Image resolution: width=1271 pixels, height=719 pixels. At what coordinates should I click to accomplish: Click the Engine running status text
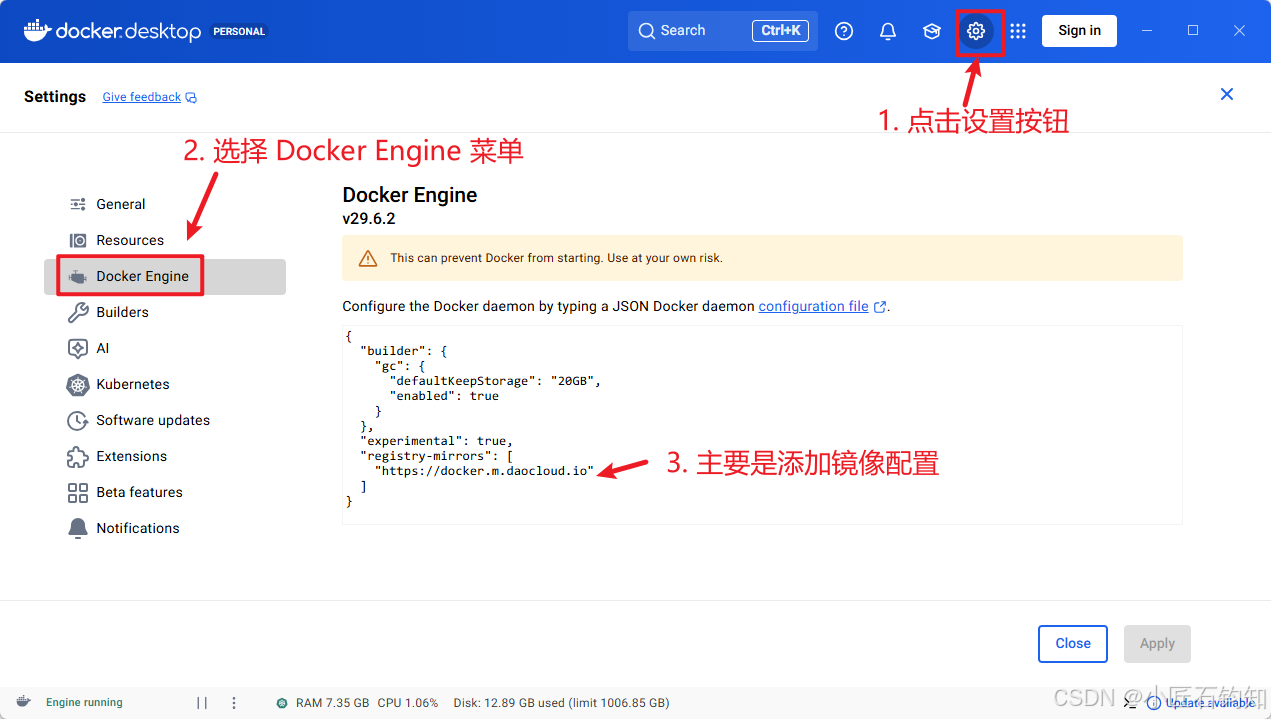pyautogui.click(x=84, y=703)
